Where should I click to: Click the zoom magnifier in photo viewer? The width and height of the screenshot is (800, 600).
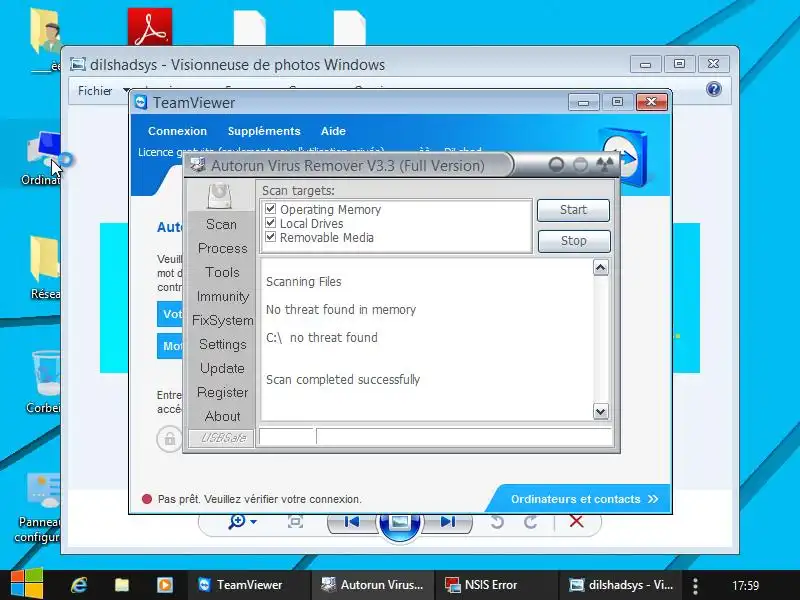237,521
